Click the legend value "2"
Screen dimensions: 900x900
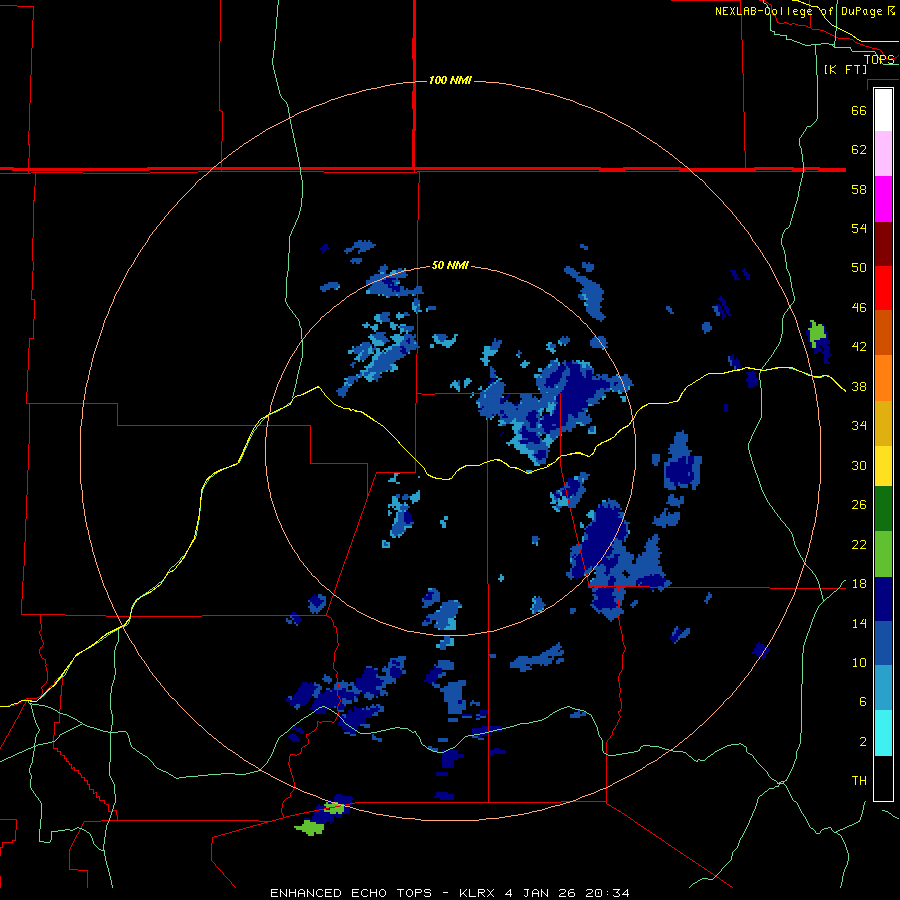point(862,742)
